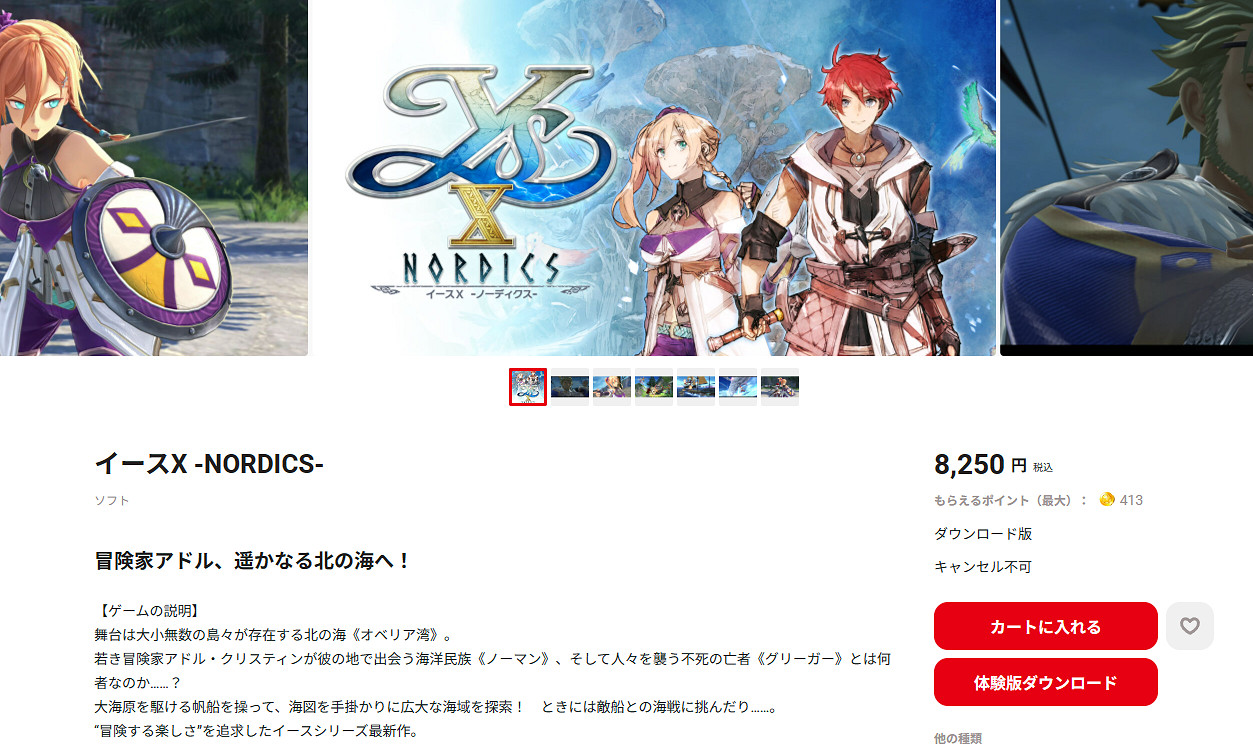Open the third screenshot thumbnail
The height and width of the screenshot is (750, 1253).
(x=612, y=387)
